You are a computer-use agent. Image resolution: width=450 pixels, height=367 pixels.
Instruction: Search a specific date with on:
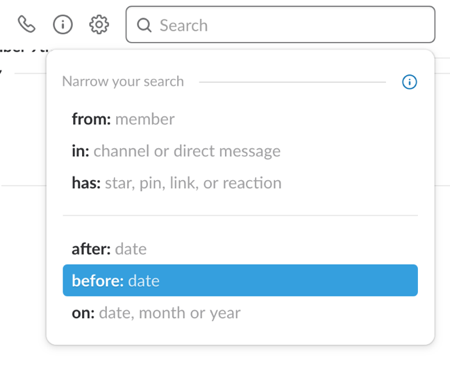(240, 313)
